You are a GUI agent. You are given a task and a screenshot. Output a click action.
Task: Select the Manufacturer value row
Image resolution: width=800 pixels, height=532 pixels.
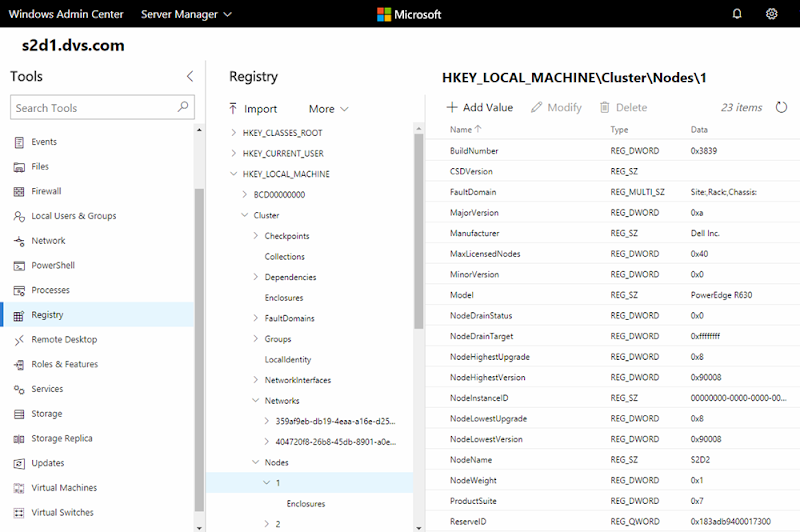[x=612, y=233]
